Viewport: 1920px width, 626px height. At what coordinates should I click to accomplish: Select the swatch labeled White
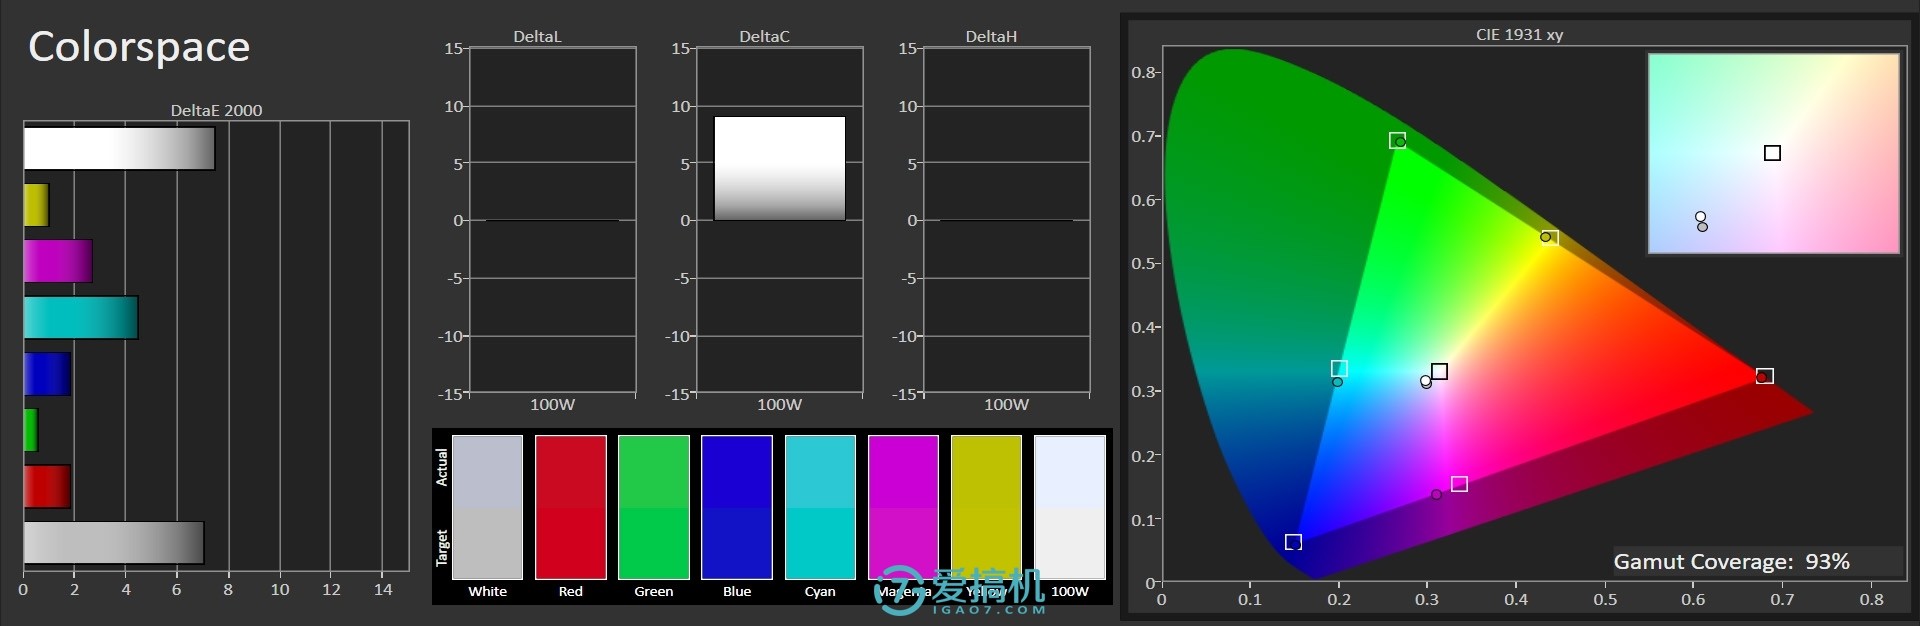tap(487, 507)
